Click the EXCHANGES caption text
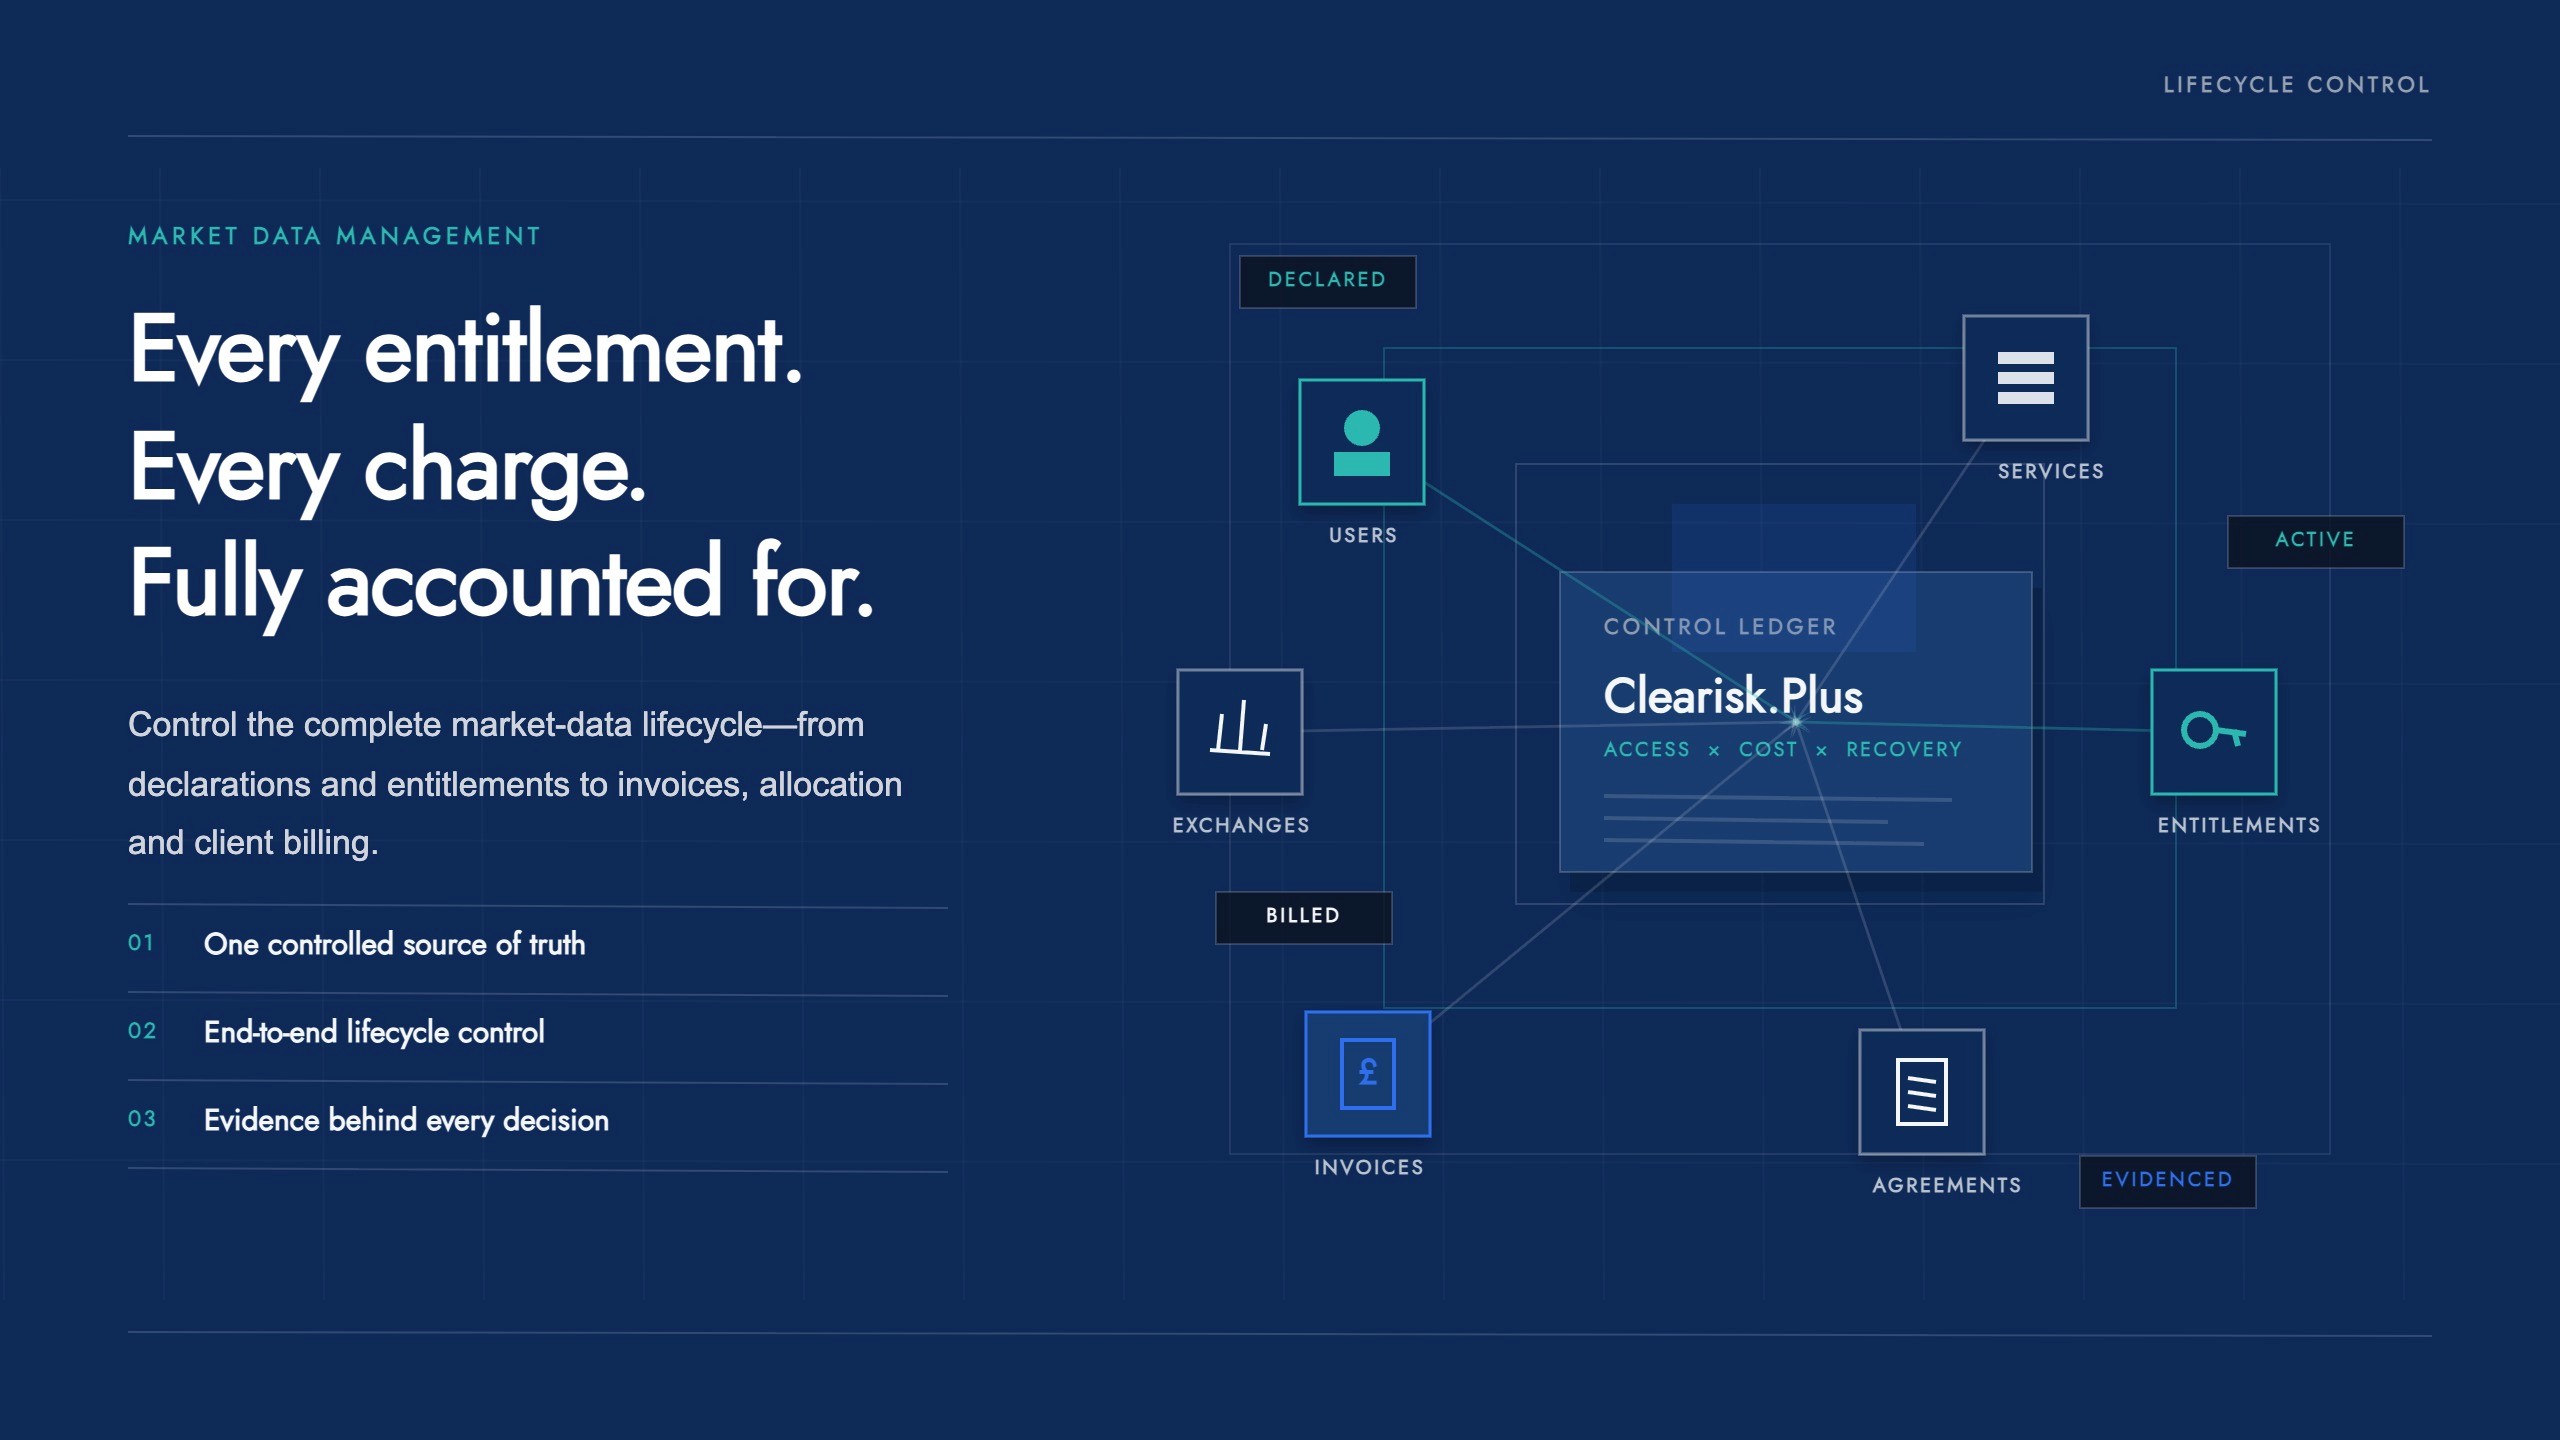 tap(1241, 825)
